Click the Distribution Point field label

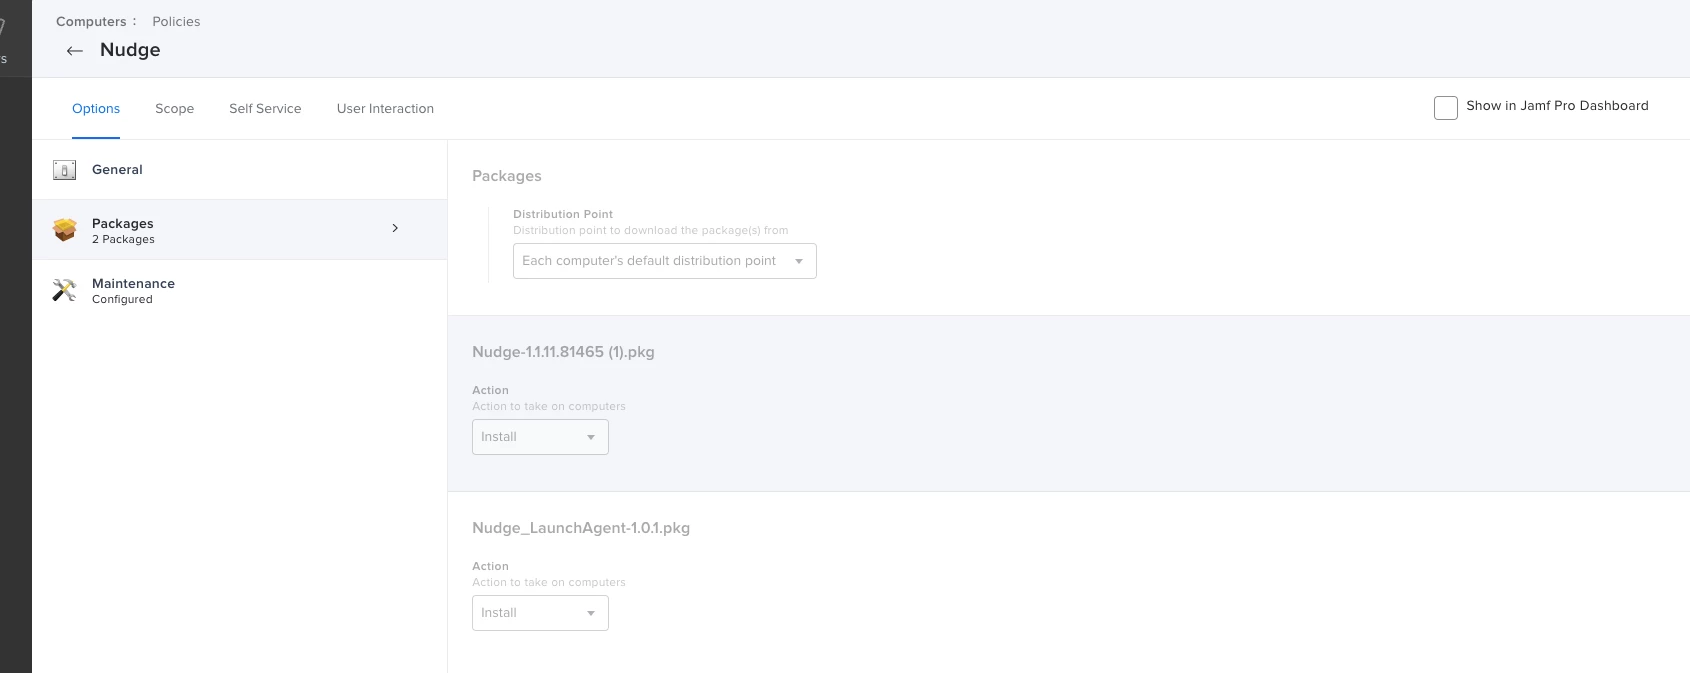click(563, 214)
